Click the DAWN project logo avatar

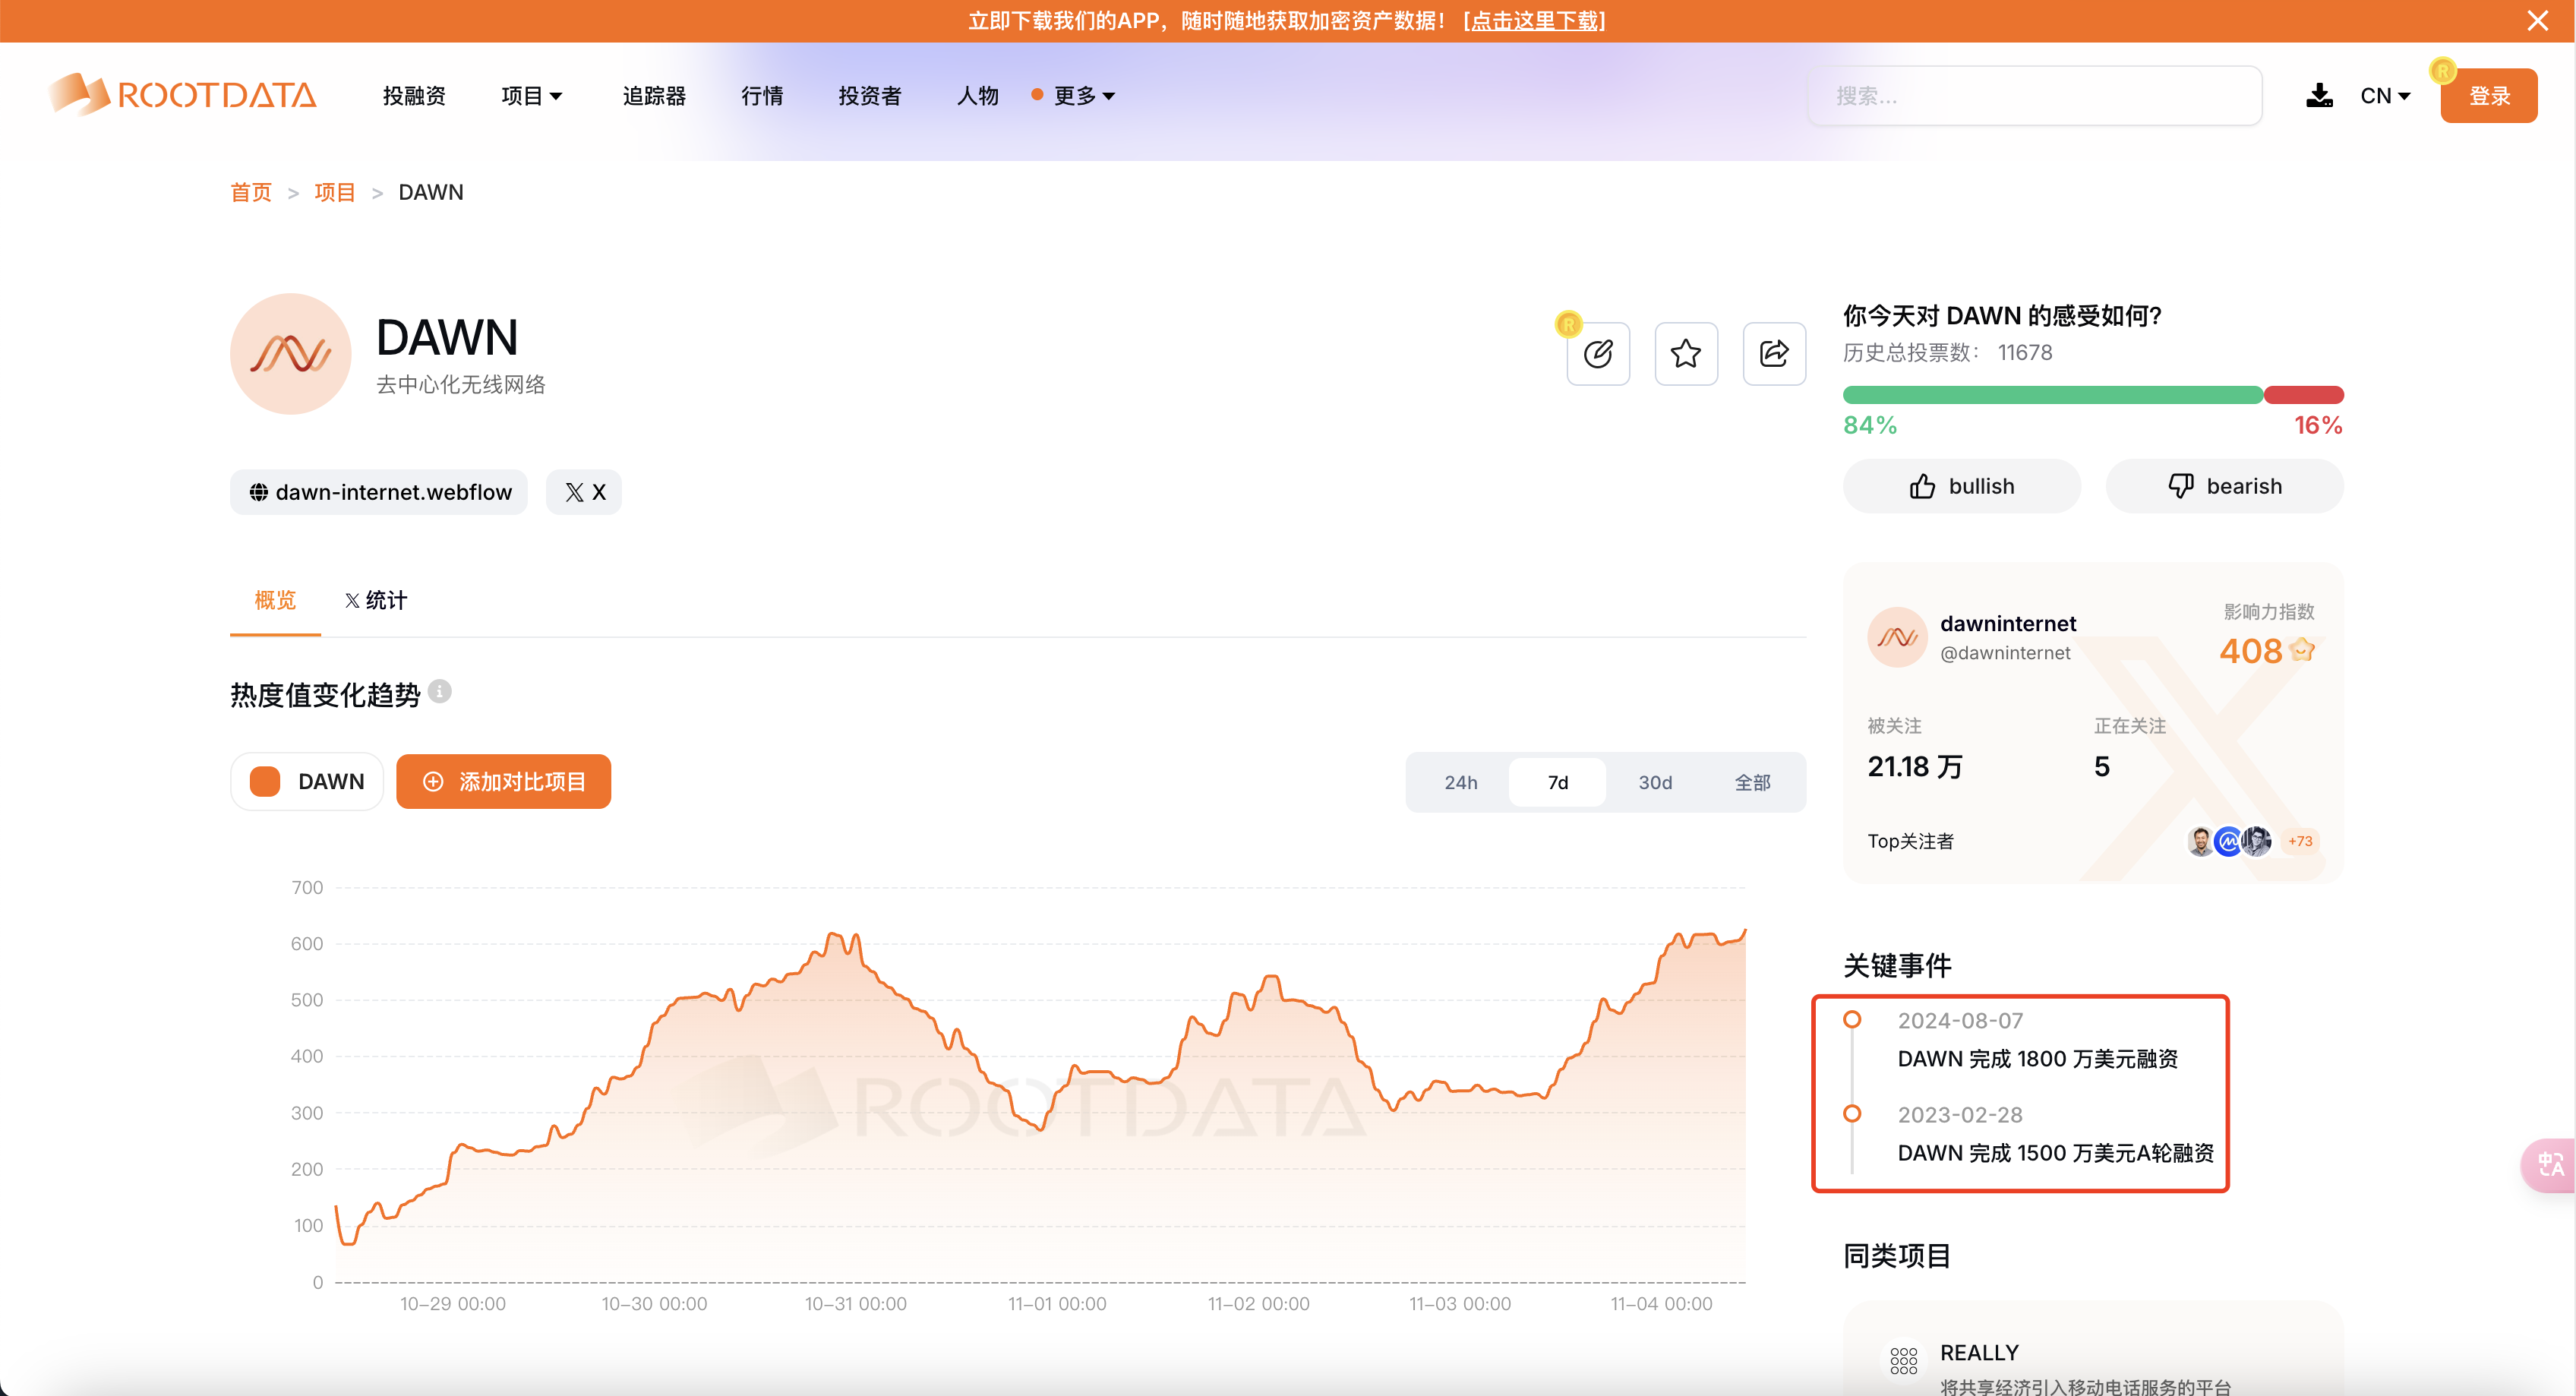[290, 353]
